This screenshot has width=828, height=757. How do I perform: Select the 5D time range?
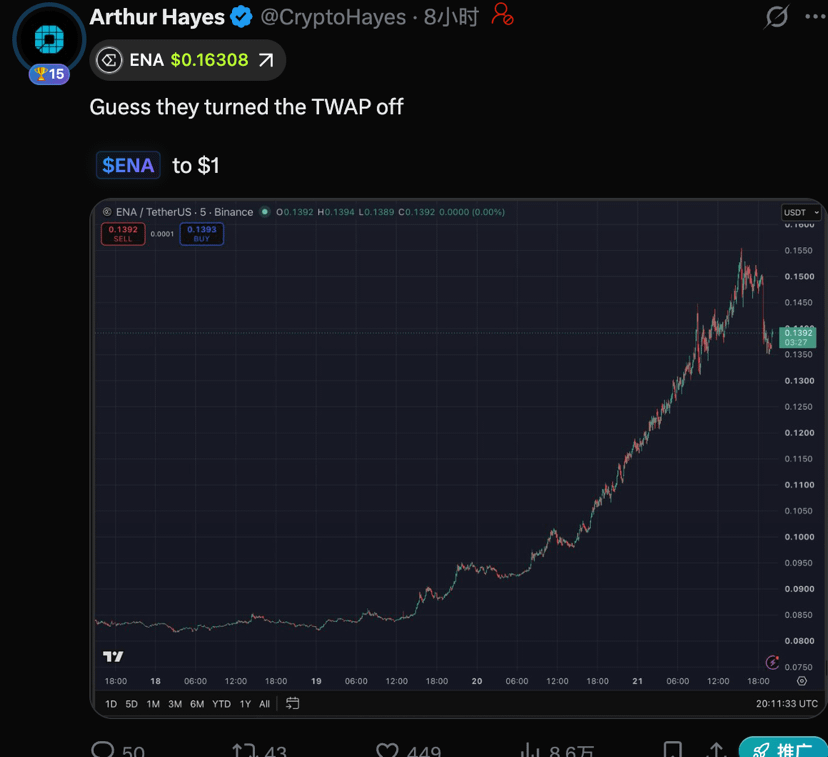[131, 704]
